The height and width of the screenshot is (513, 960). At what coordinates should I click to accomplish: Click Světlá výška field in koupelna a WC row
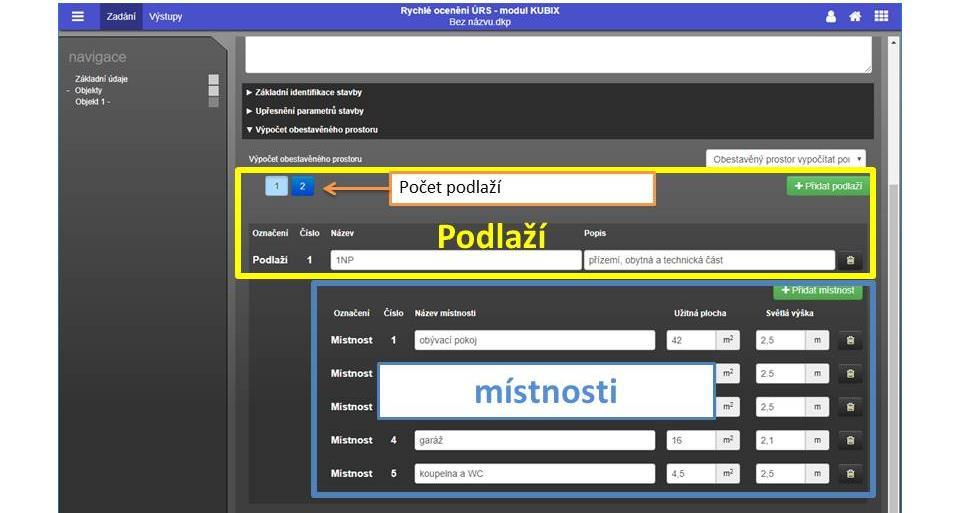(x=780, y=473)
